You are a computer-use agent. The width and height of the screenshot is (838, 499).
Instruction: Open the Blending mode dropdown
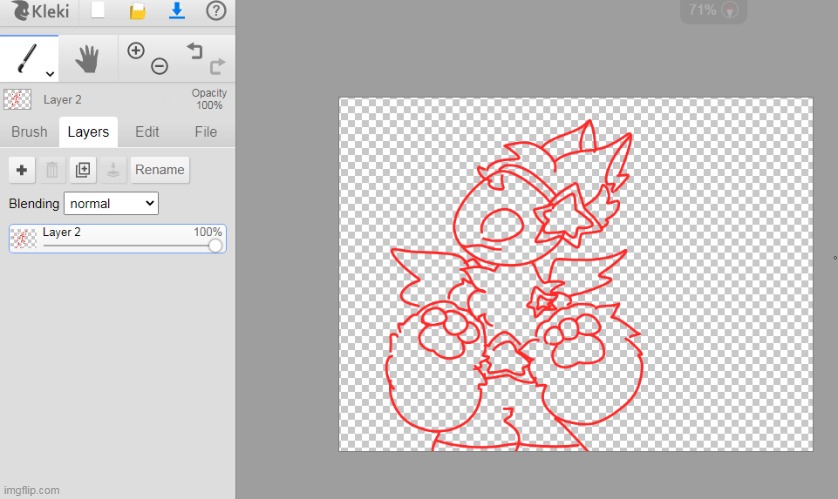pyautogui.click(x=111, y=204)
